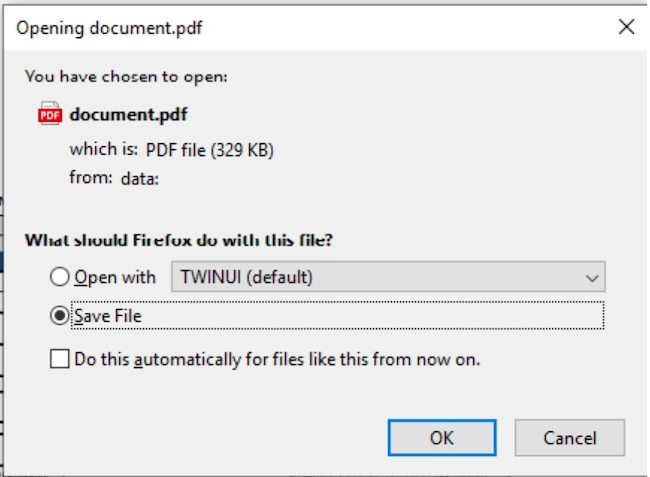Click the Opening document.pdf window title
This screenshot has height=477, width=650.
pos(109,28)
